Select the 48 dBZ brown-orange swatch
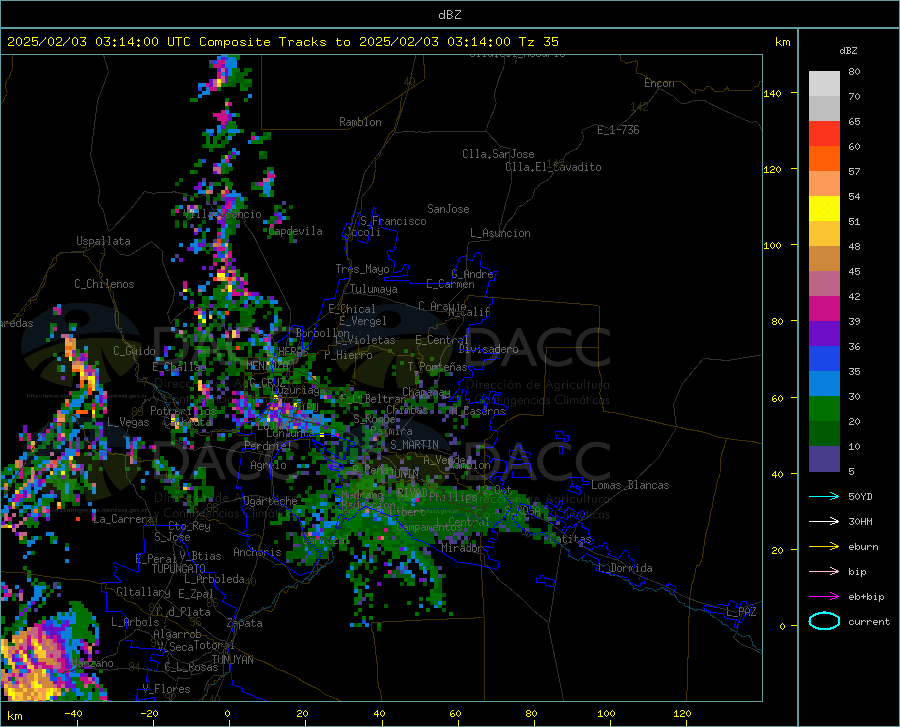Screen dimensions: 900x727 (x=824, y=259)
